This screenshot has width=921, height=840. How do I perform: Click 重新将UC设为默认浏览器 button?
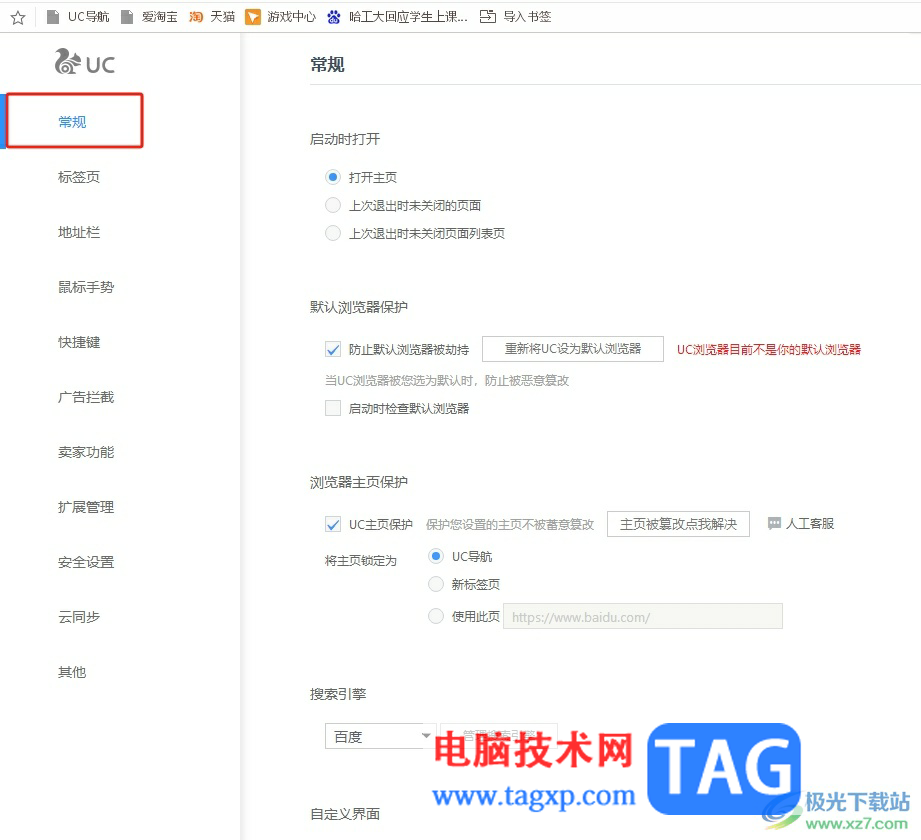point(573,349)
